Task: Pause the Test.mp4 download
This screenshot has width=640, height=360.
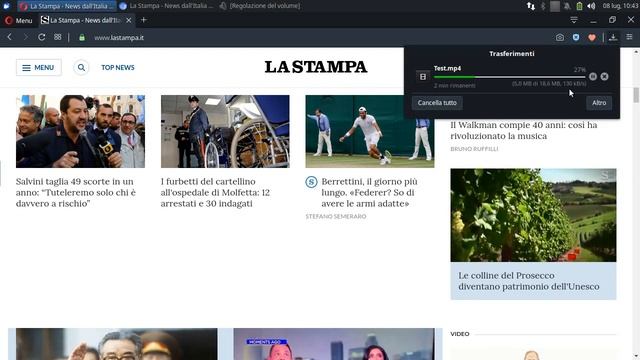Action: [x=593, y=76]
